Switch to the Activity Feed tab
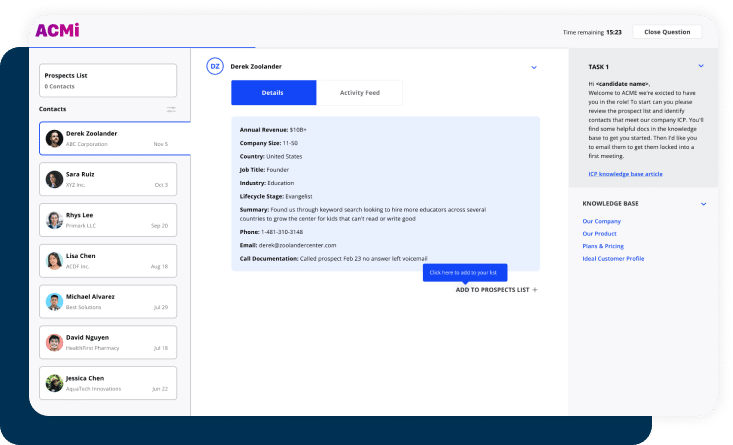The width and height of the screenshot is (733, 445). coord(359,93)
